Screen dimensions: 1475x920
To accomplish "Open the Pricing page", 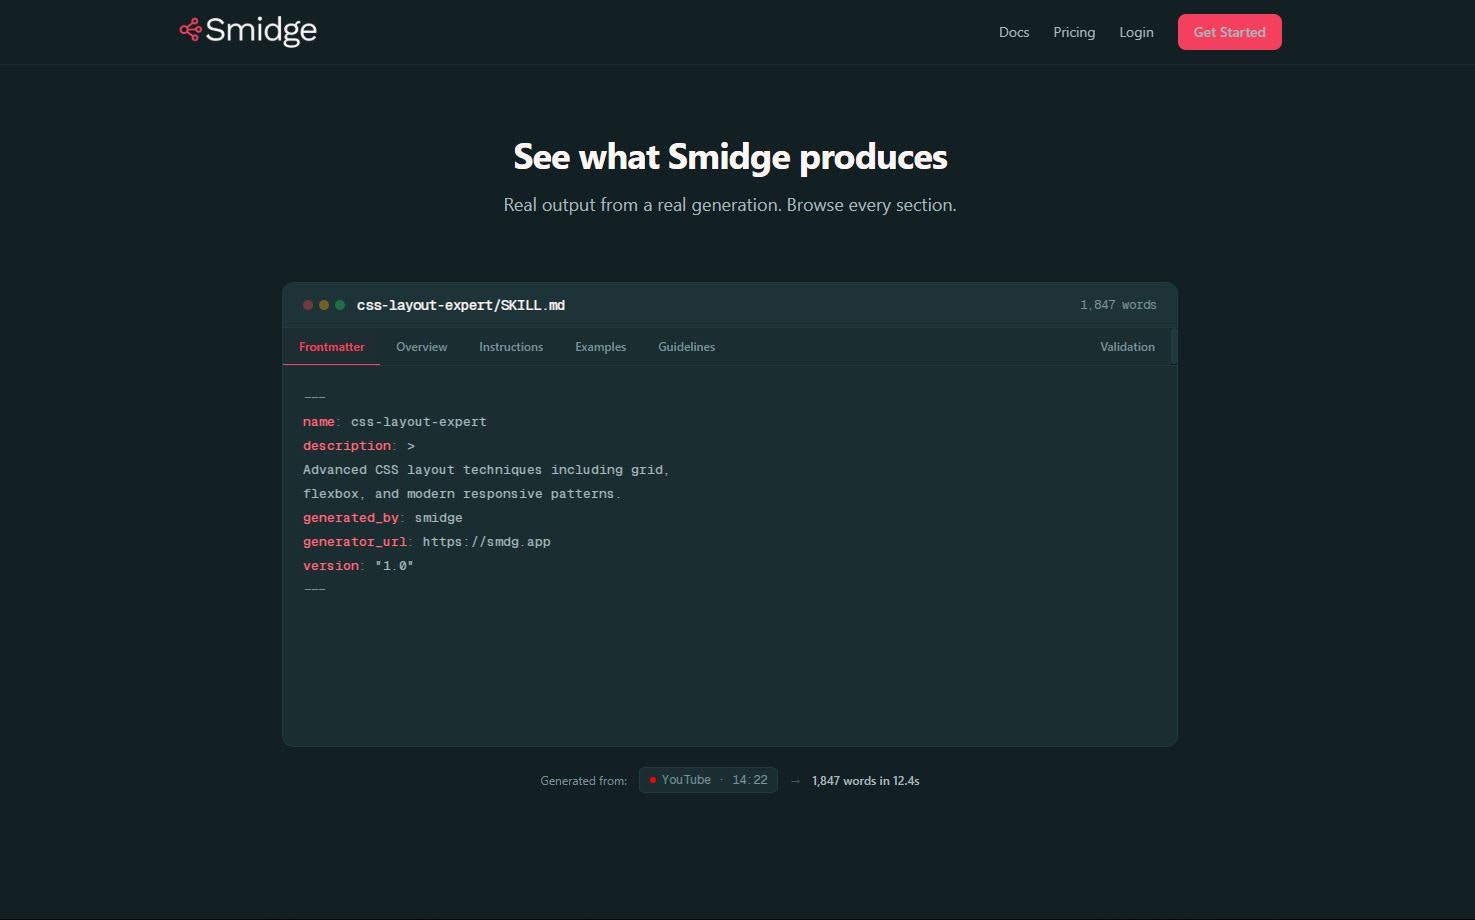I will click(1073, 32).
